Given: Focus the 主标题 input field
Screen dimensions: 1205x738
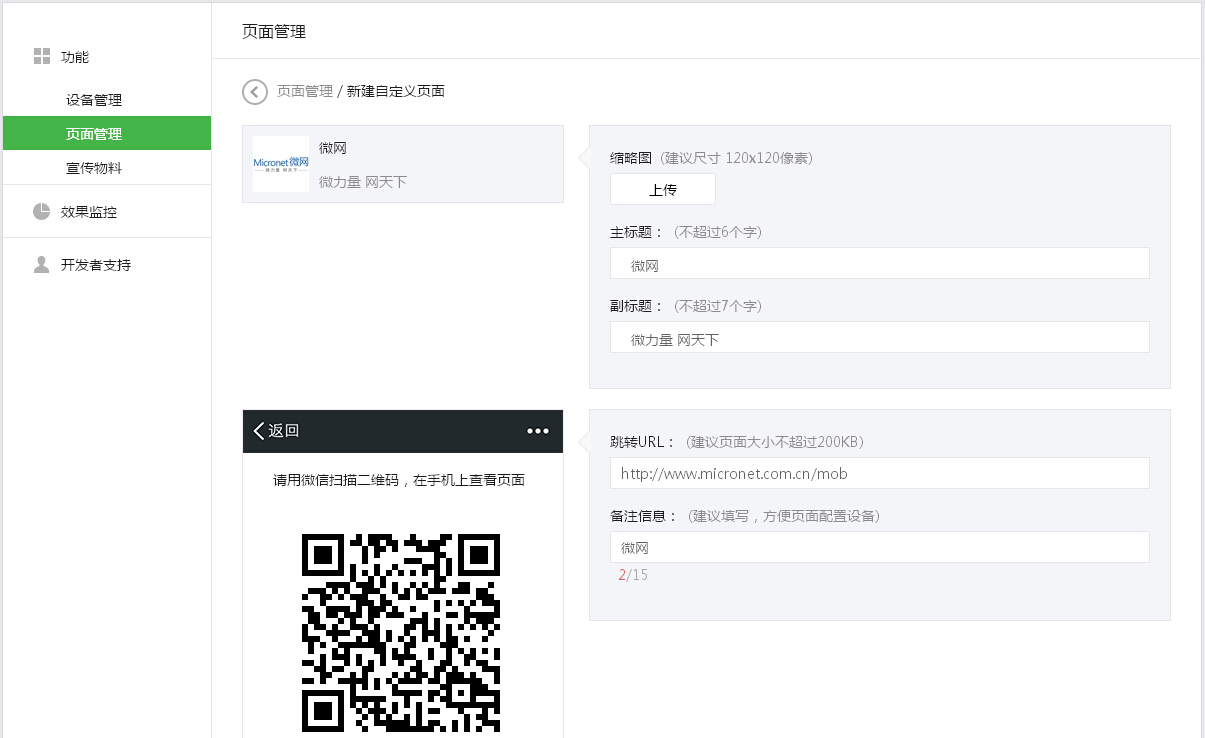Looking at the screenshot, I should coord(880,263).
